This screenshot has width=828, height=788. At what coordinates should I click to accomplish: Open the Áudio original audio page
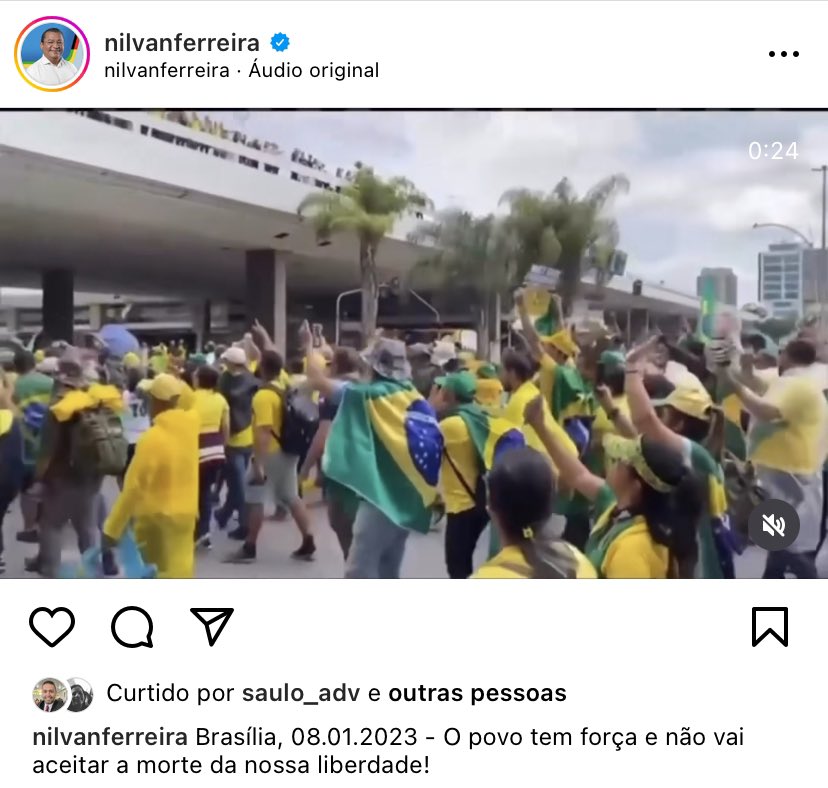[314, 70]
